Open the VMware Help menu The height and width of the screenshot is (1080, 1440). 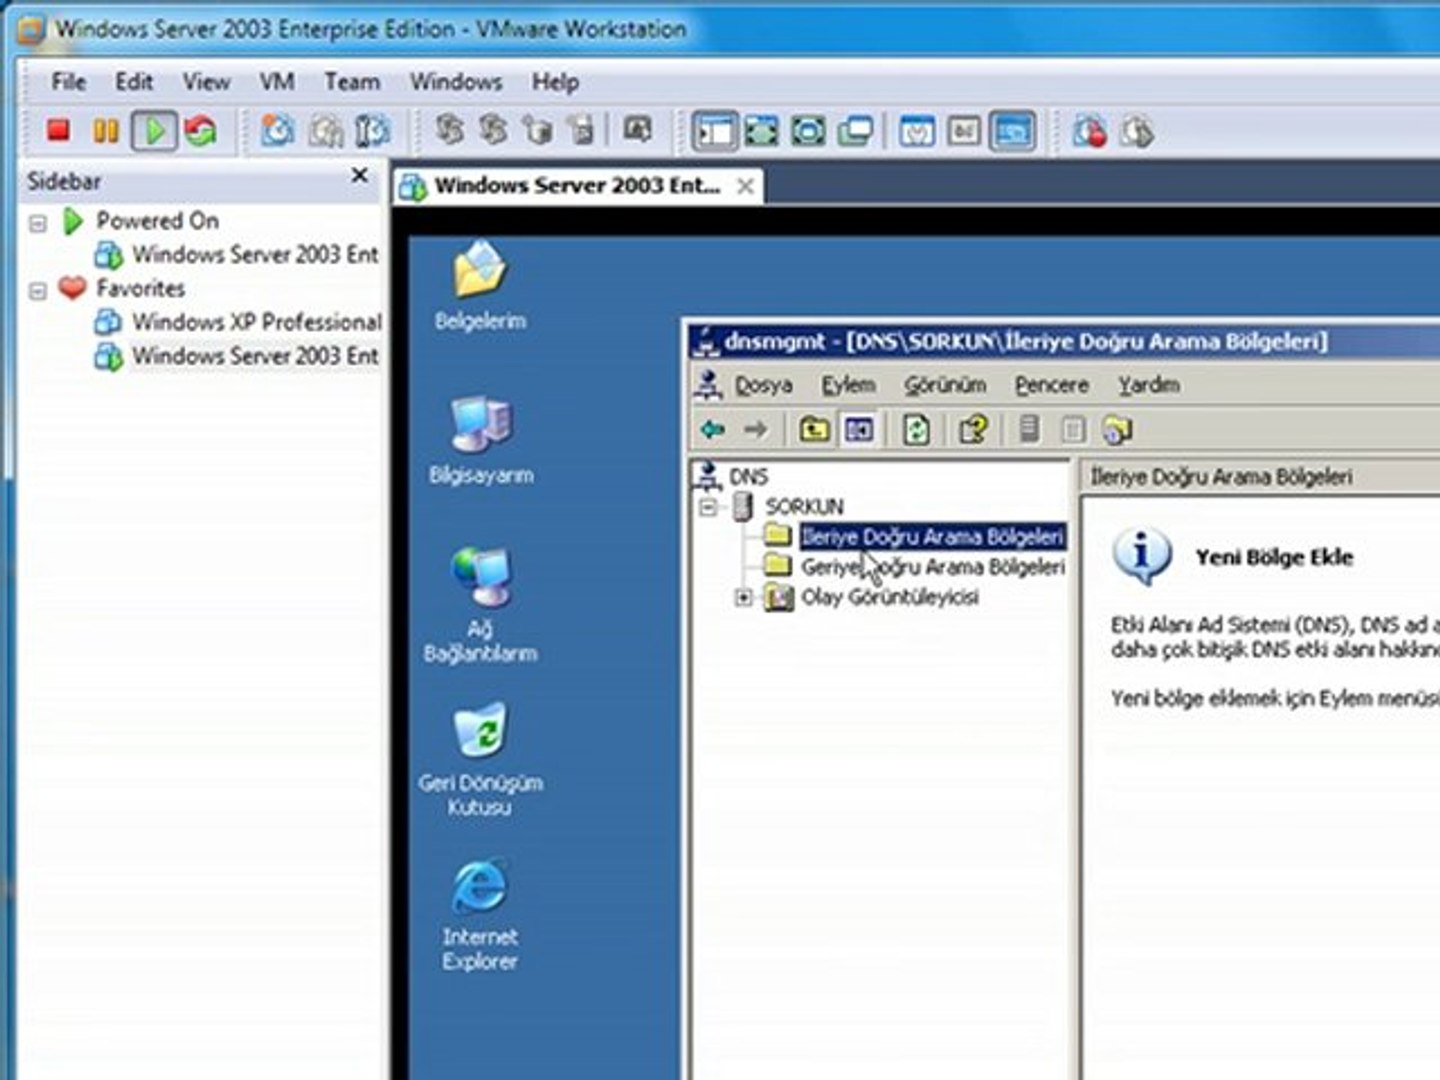click(555, 82)
